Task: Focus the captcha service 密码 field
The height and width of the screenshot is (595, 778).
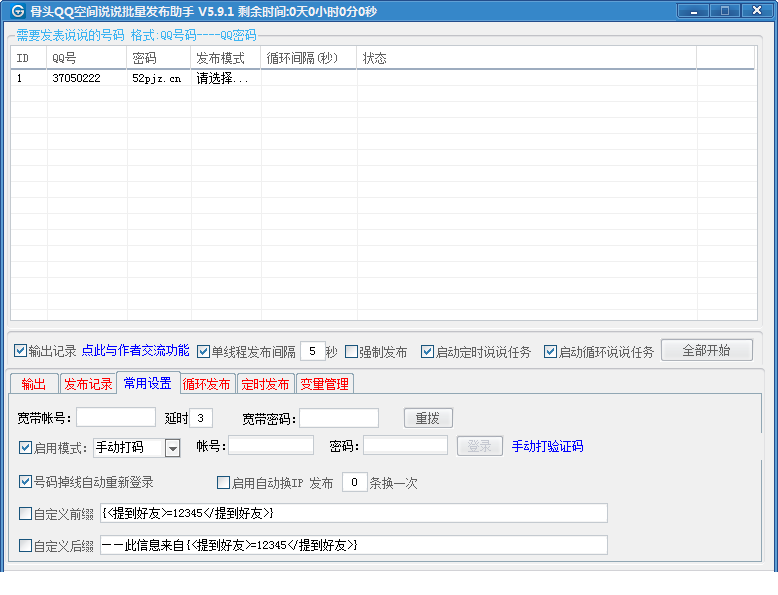Action: pos(405,446)
